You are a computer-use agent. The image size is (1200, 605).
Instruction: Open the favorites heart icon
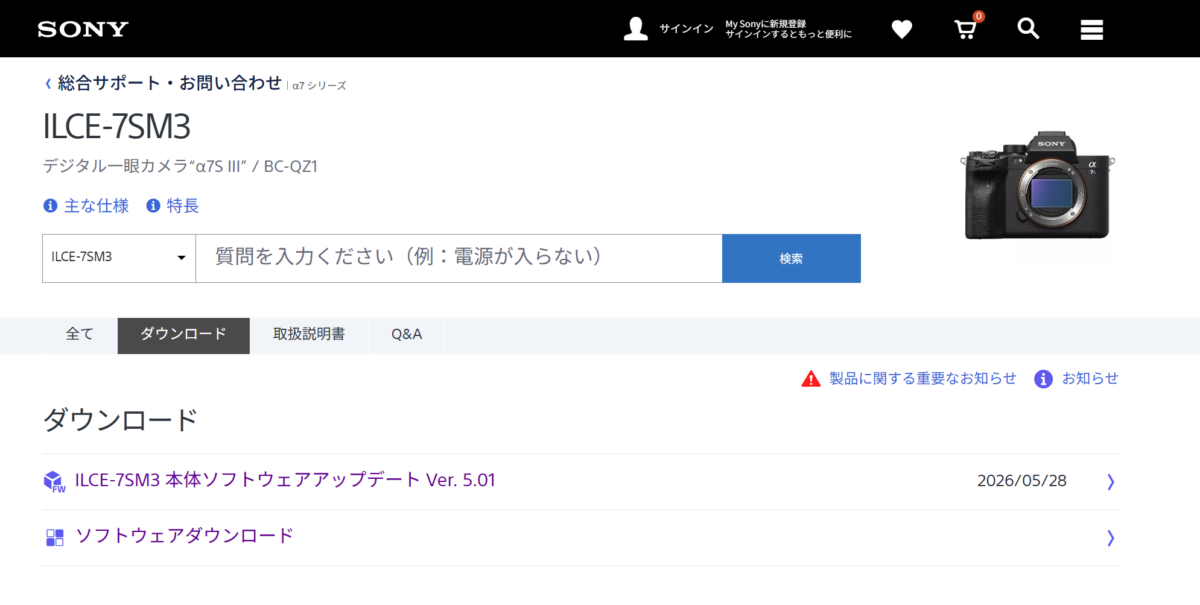tap(902, 30)
